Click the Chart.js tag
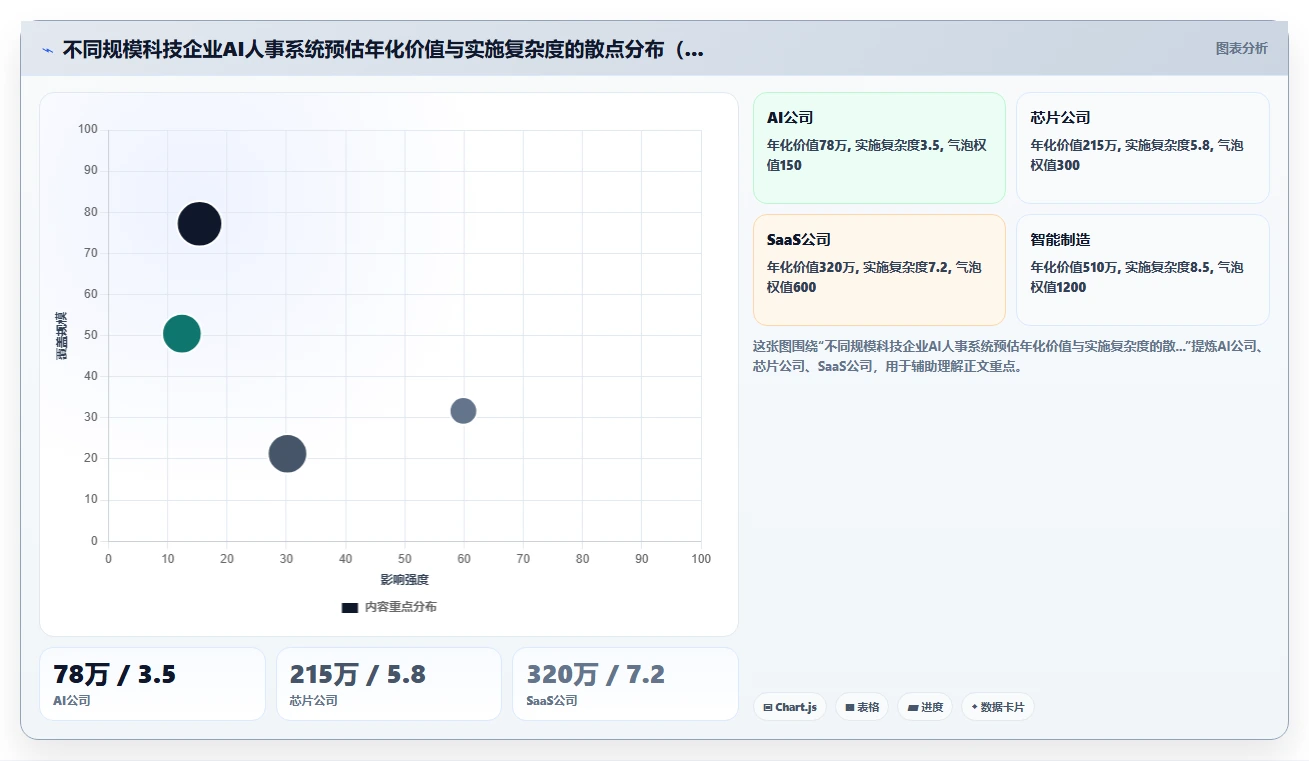 tap(790, 707)
